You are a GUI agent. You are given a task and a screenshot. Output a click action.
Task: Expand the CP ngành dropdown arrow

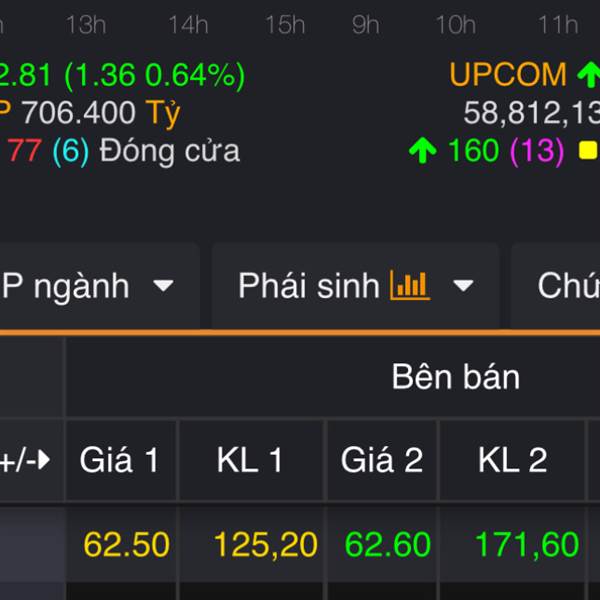click(x=163, y=285)
